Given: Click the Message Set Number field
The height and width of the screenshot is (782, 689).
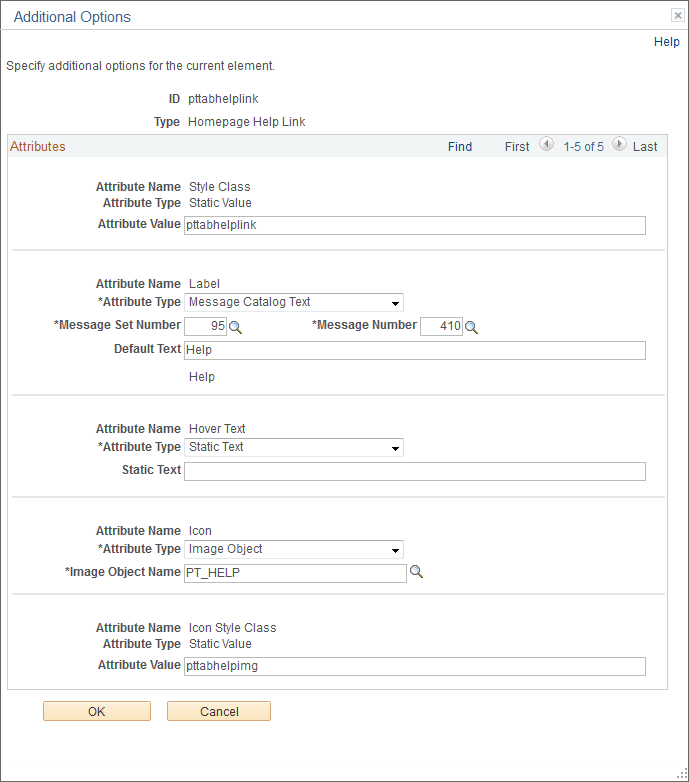Looking at the screenshot, I should 205,326.
